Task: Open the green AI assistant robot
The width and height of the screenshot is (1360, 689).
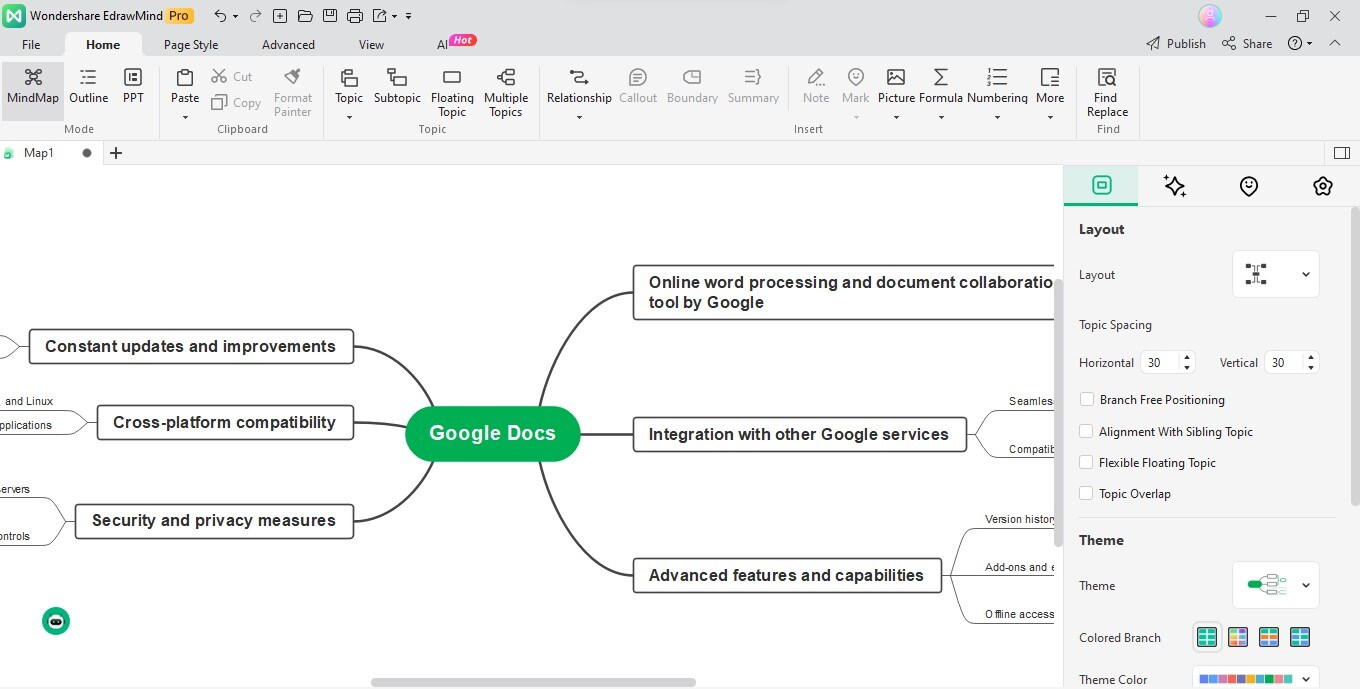Action: click(x=56, y=621)
